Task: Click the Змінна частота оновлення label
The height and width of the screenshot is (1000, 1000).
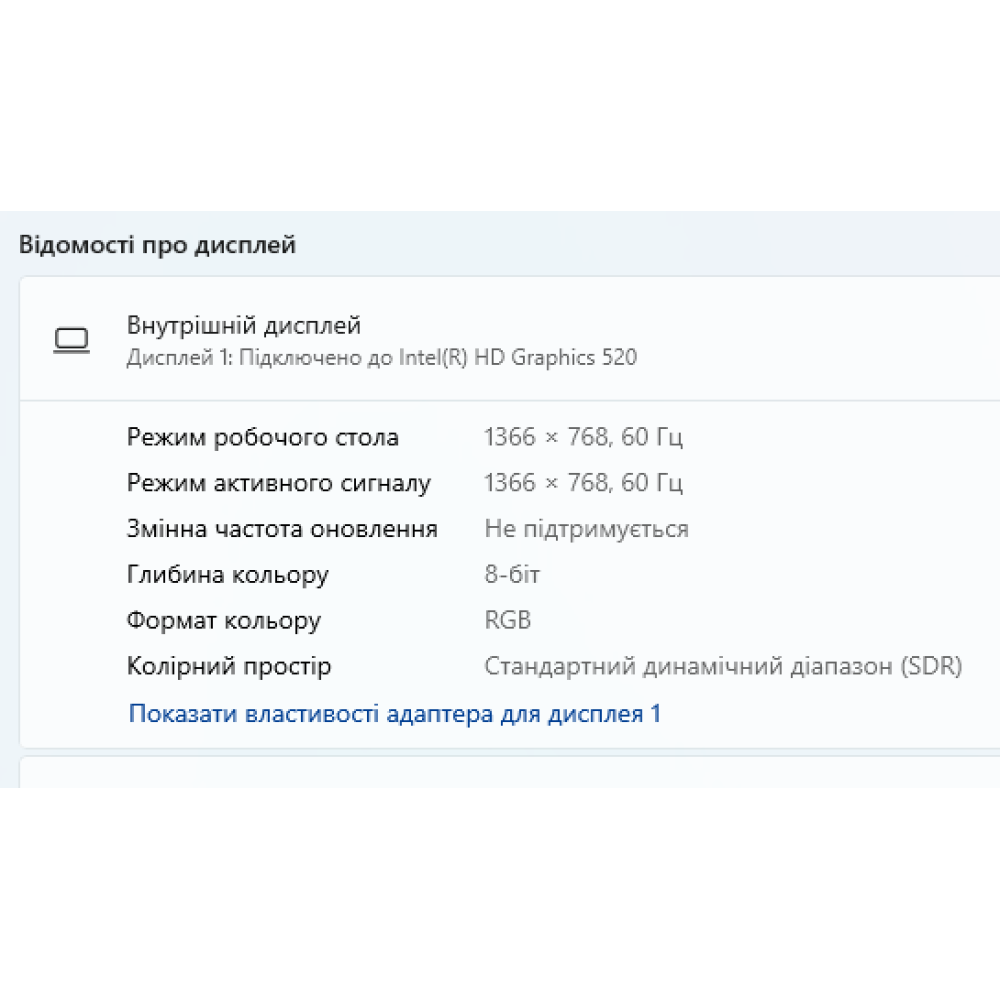Action: click(282, 529)
